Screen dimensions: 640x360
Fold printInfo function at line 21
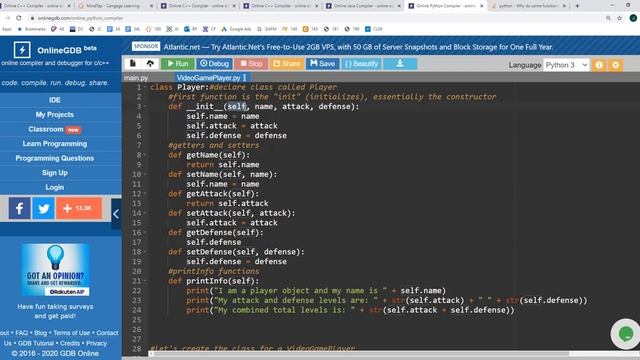[145, 281]
